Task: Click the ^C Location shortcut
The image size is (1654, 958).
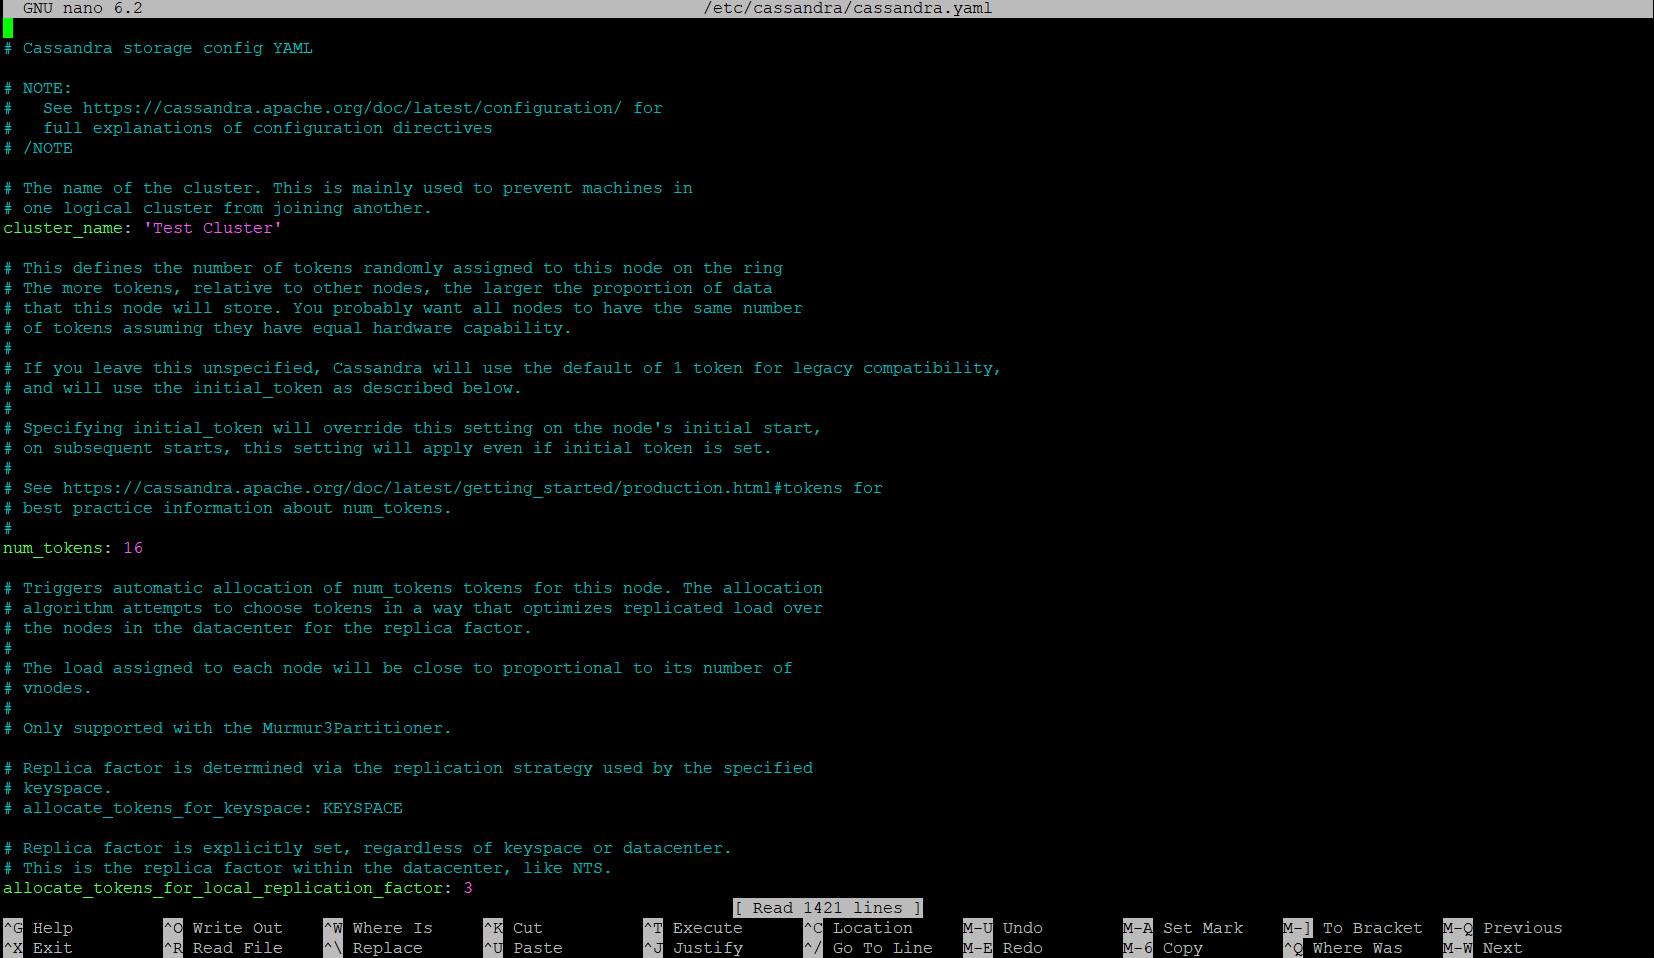Action: pyautogui.click(x=858, y=928)
